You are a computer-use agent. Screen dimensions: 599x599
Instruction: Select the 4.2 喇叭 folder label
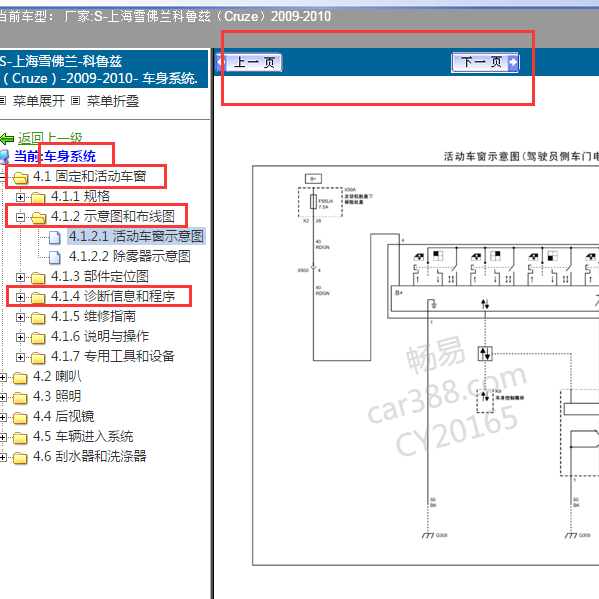pyautogui.click(x=57, y=376)
